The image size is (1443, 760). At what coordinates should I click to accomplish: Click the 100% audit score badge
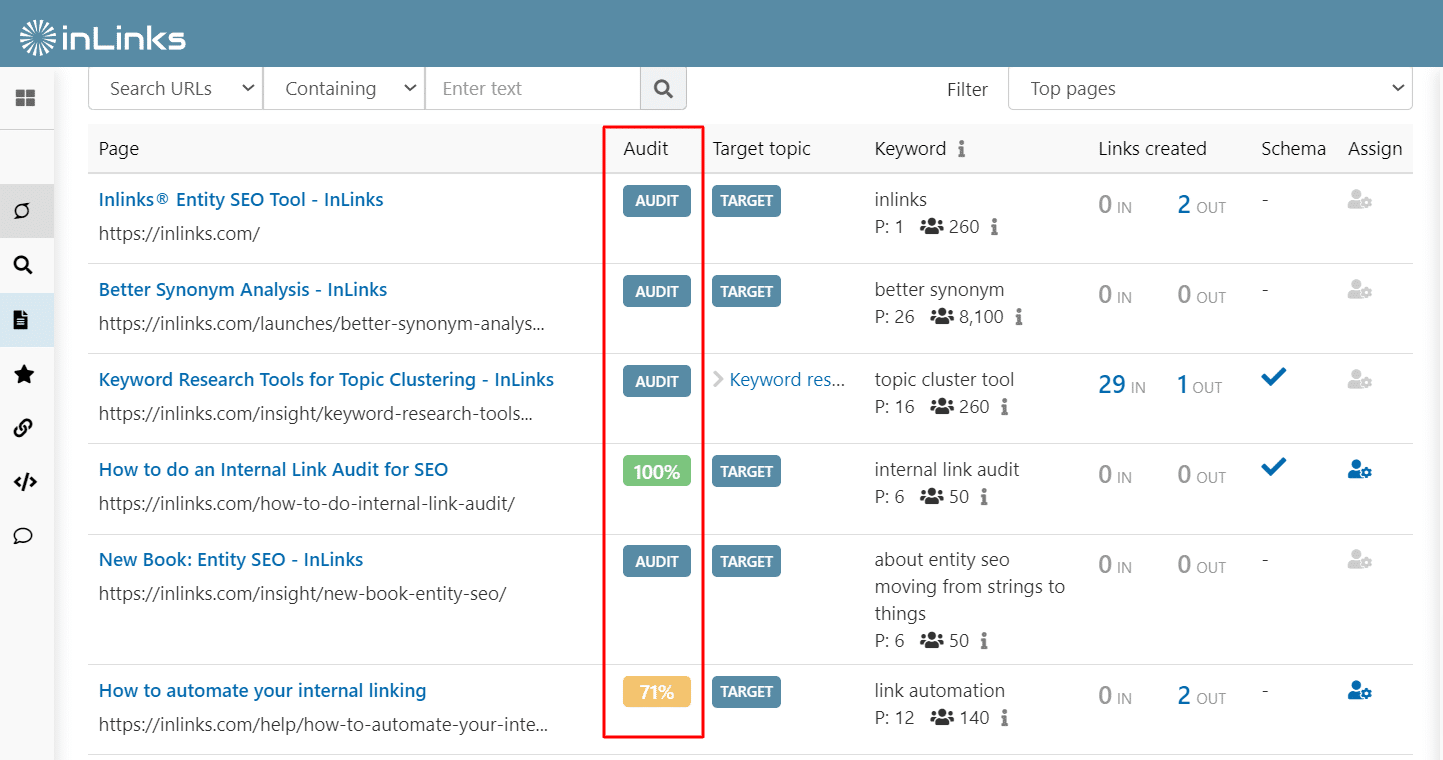[x=657, y=472]
